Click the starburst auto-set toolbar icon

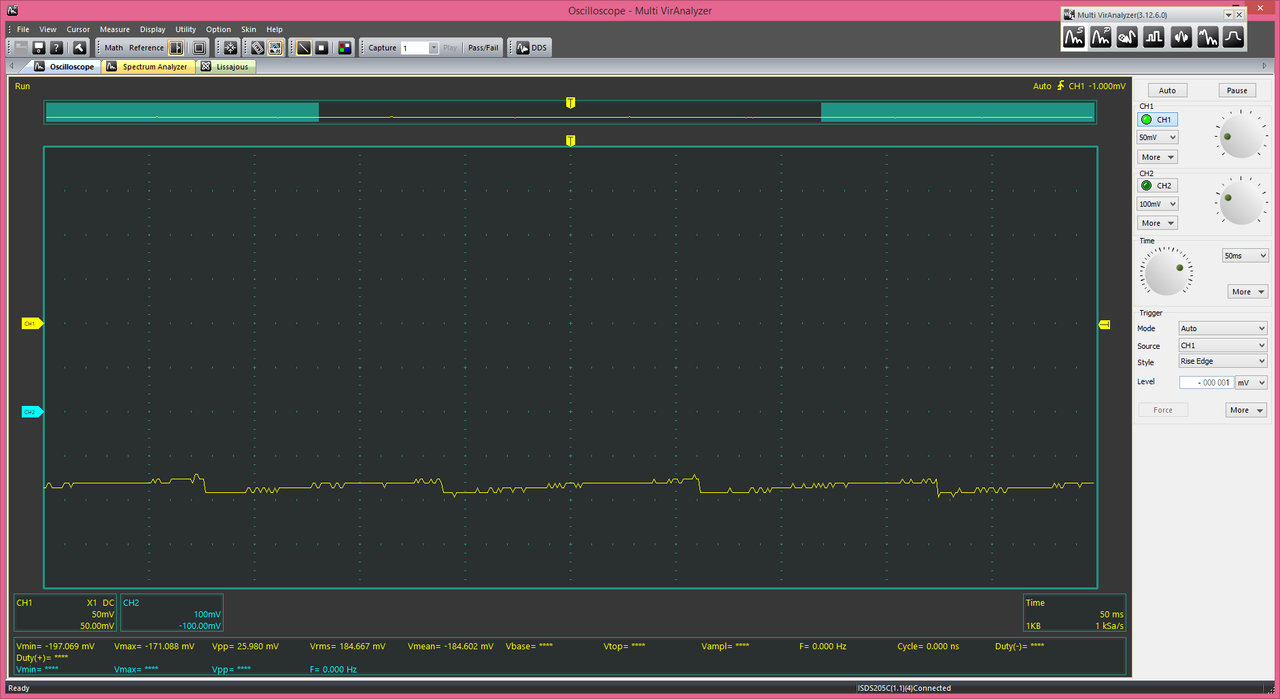230,47
